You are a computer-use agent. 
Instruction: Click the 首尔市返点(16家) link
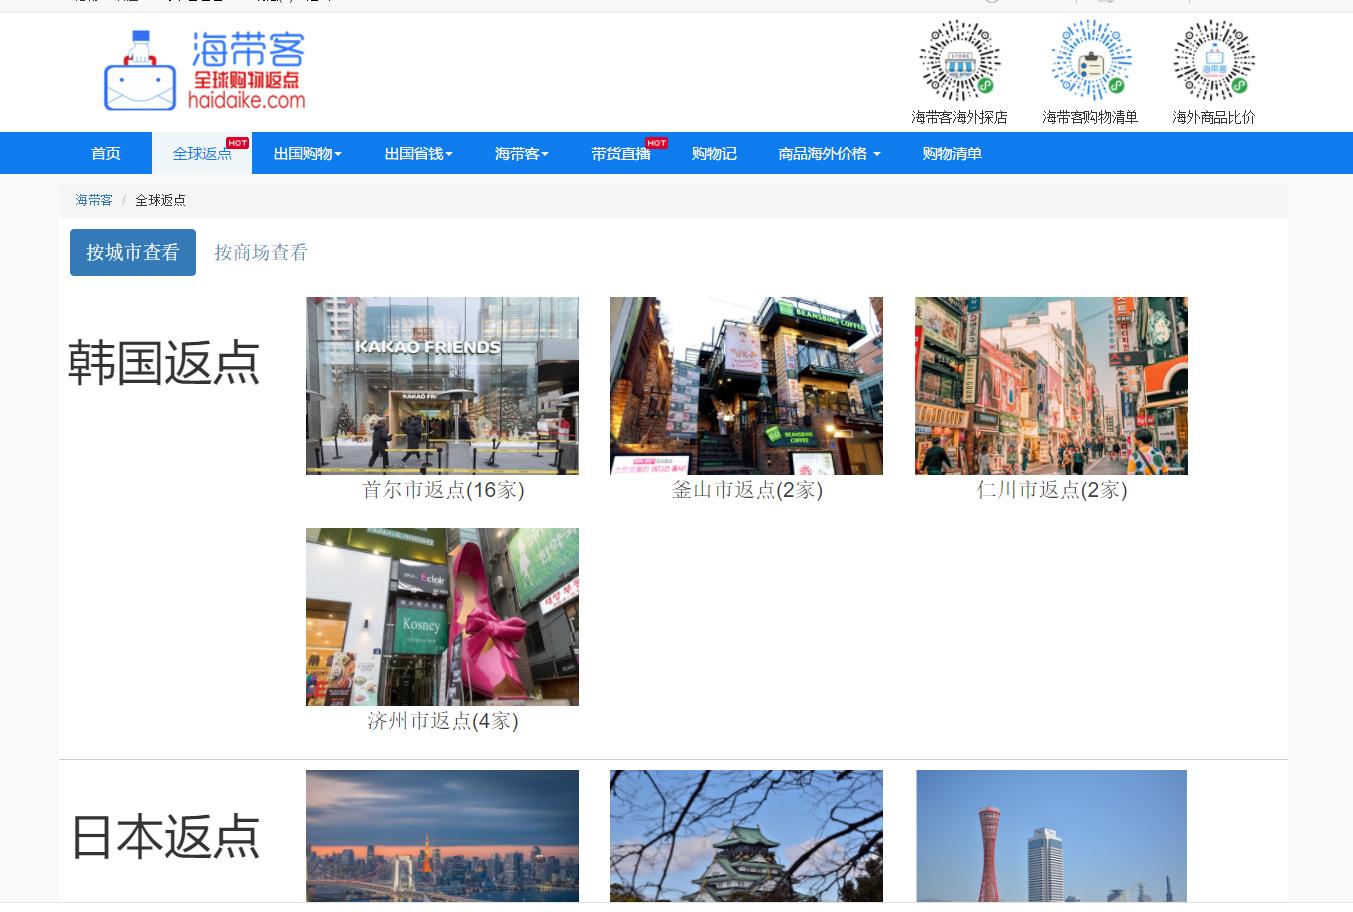coord(442,490)
